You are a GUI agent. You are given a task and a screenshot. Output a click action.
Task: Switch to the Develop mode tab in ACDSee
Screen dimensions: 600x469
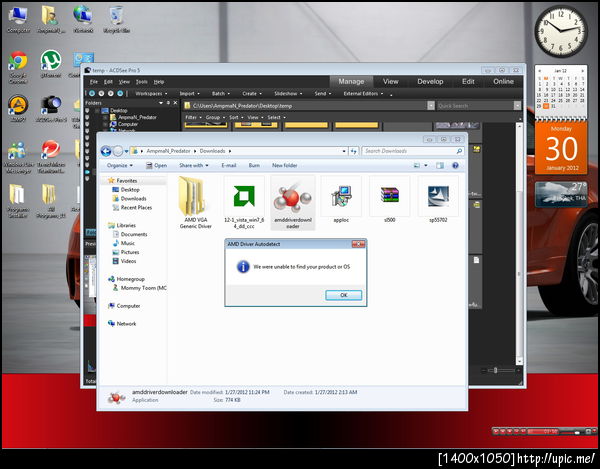pos(430,81)
